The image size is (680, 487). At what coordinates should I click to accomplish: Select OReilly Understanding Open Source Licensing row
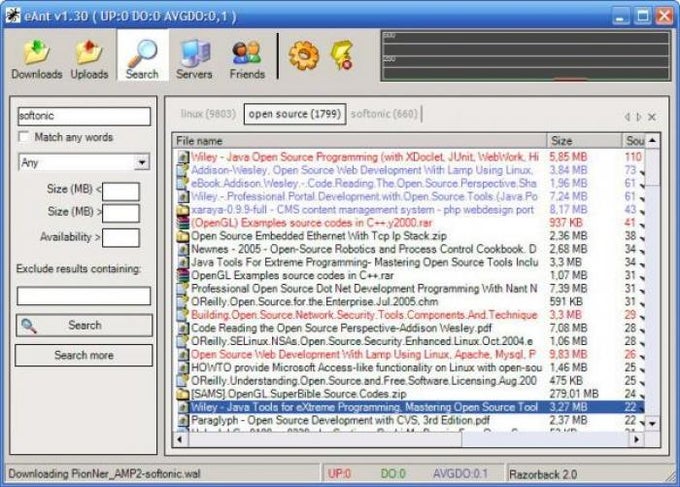pyautogui.click(x=409, y=381)
